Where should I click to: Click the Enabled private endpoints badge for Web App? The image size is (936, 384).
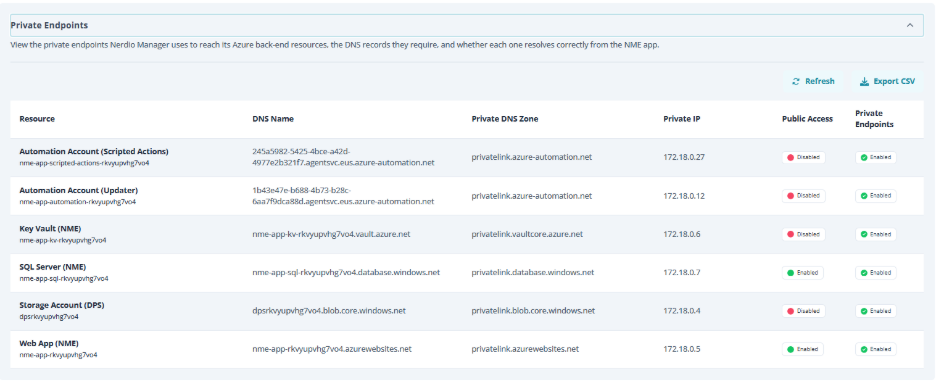click(x=876, y=349)
